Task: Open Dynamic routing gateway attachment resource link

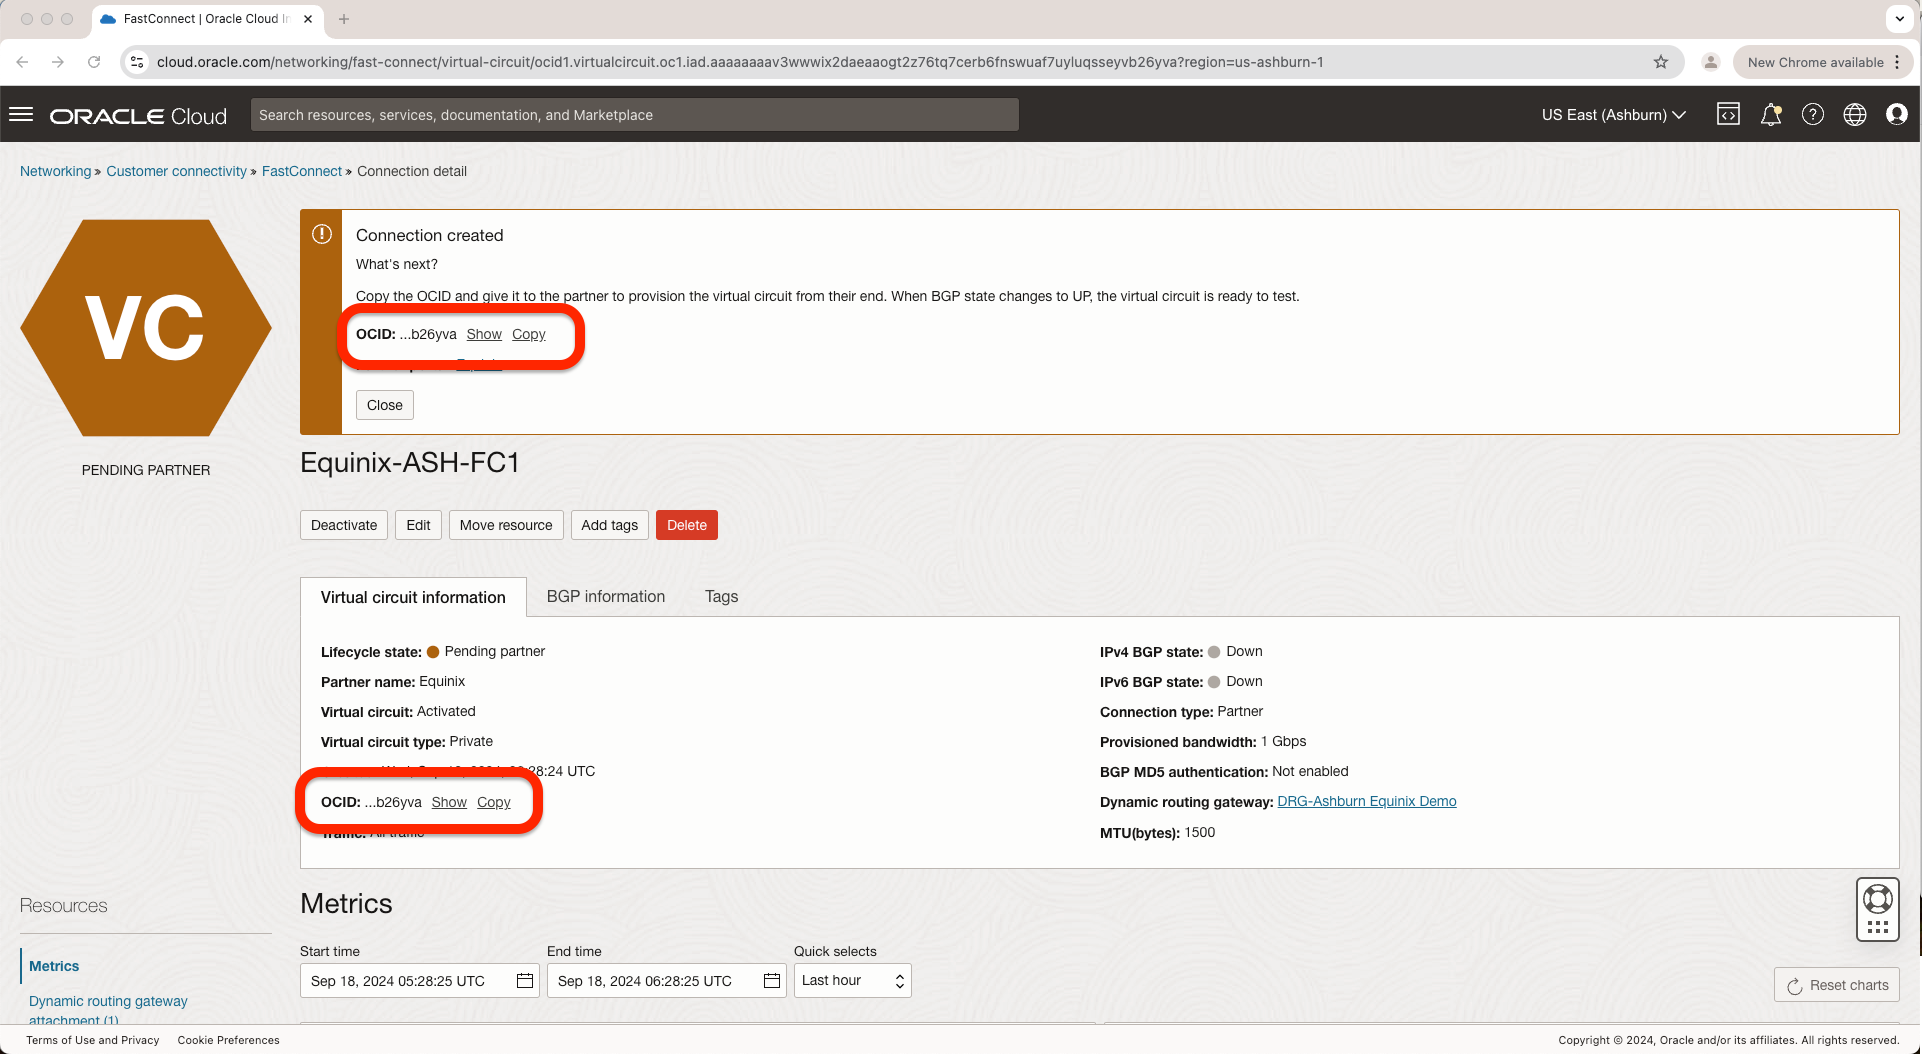Action: (108, 1010)
